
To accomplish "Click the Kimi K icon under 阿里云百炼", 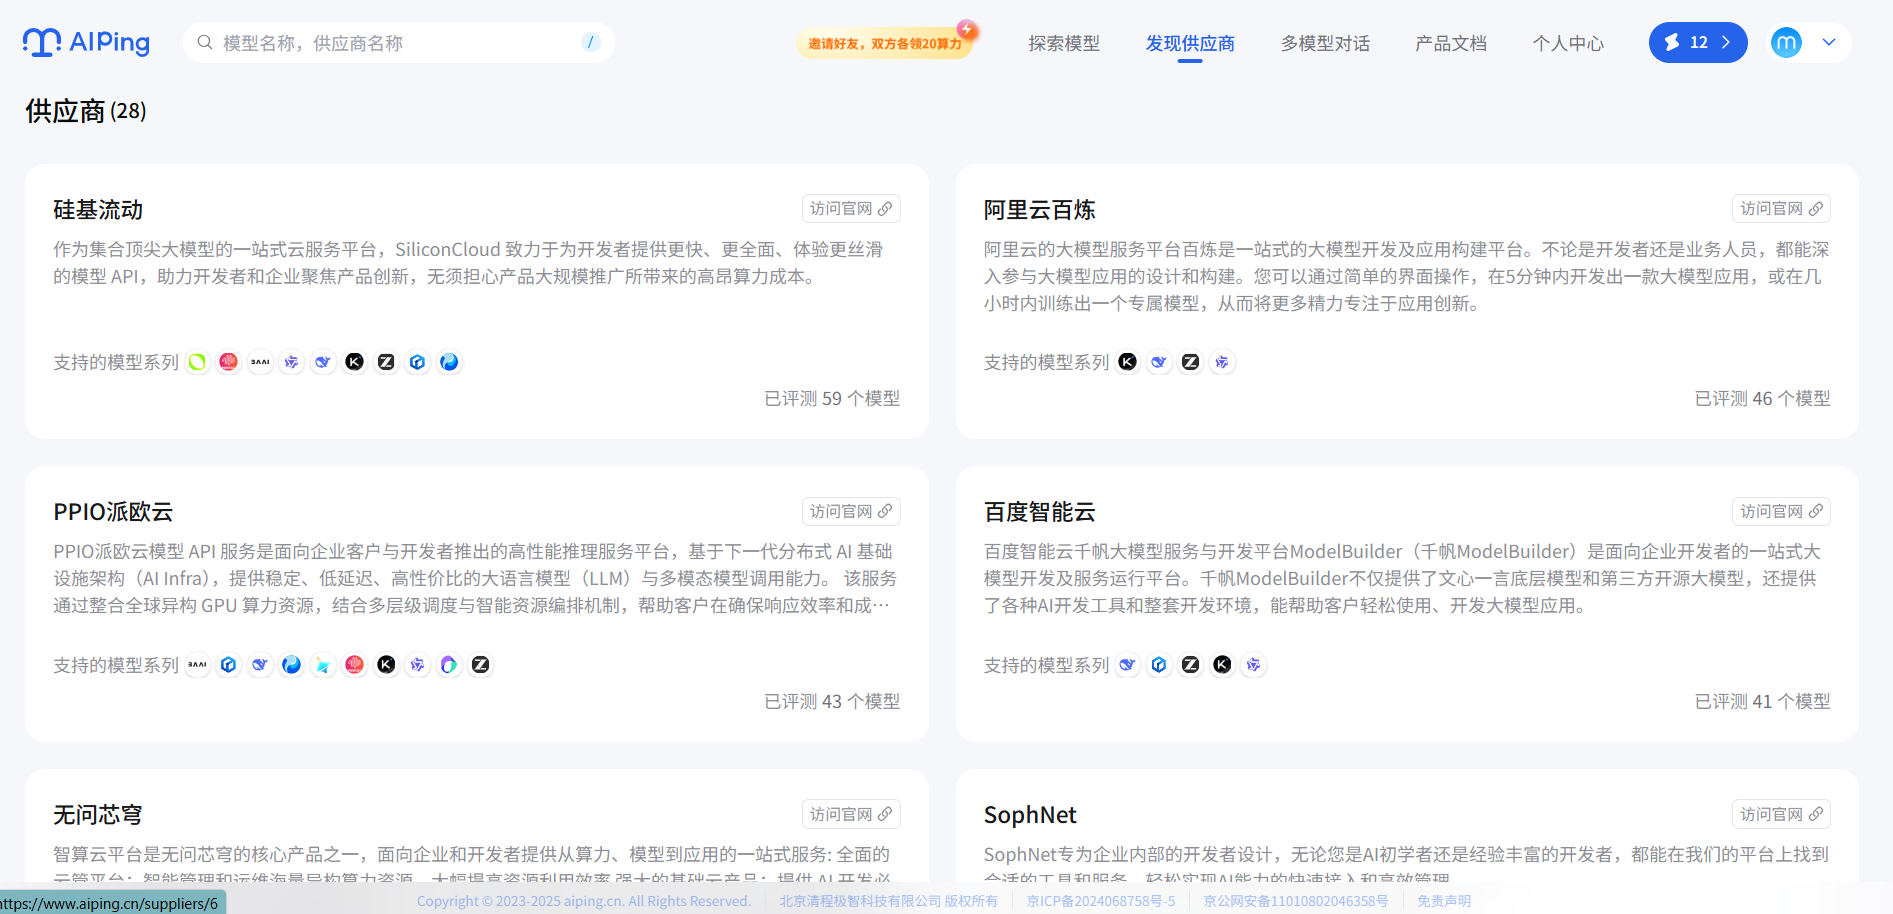I will (x=1128, y=362).
